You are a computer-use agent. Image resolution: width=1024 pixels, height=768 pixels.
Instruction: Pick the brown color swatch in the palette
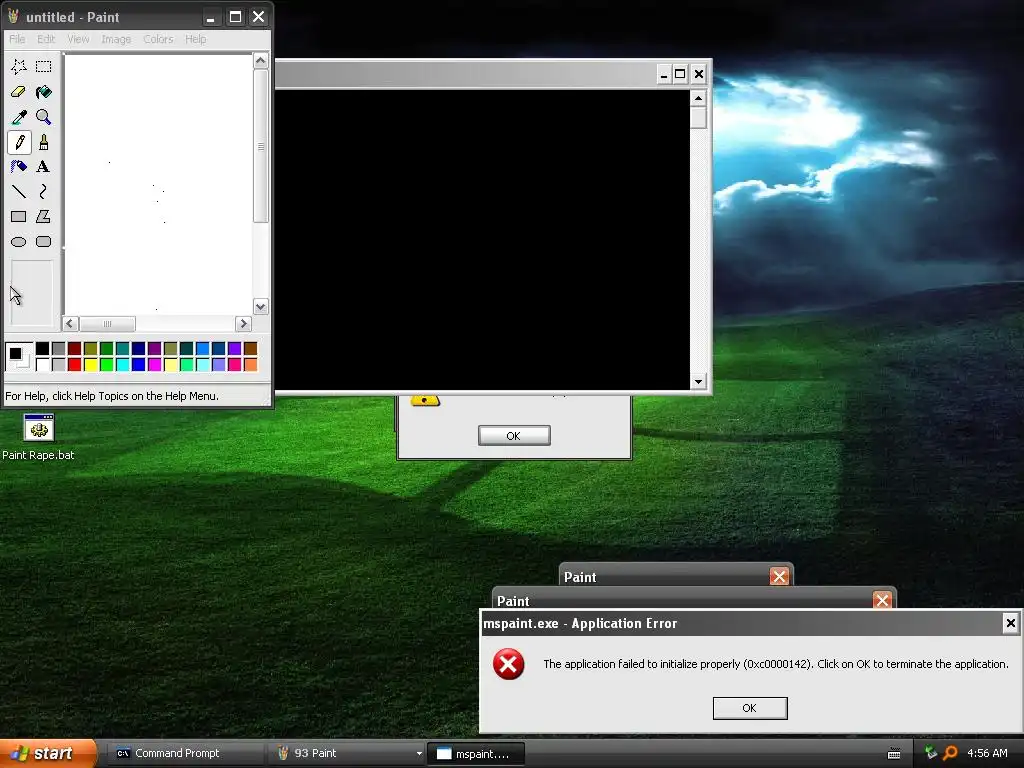[251, 348]
